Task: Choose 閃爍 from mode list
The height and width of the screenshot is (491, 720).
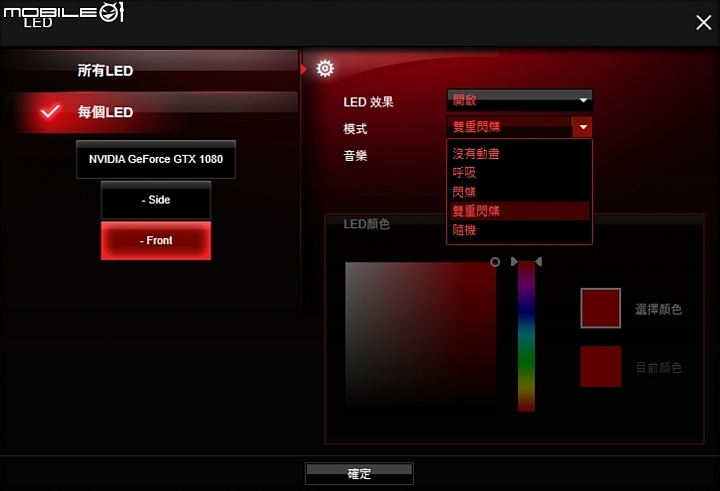Action: point(519,192)
